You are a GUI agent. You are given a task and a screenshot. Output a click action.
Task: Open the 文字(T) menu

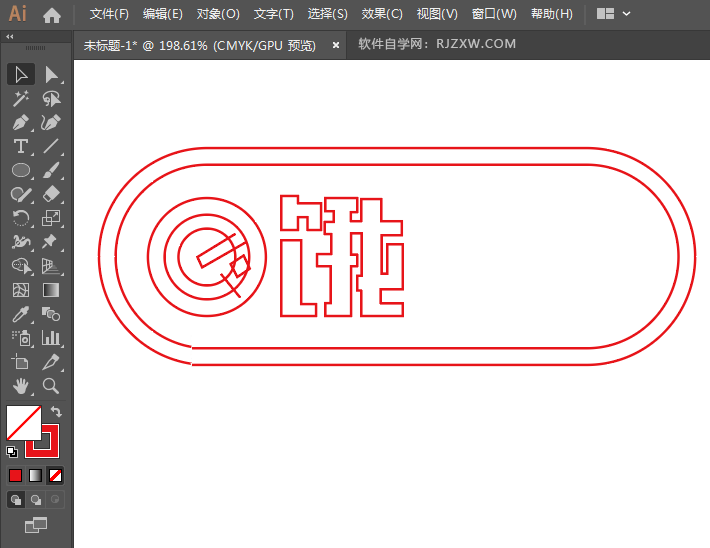pos(273,14)
